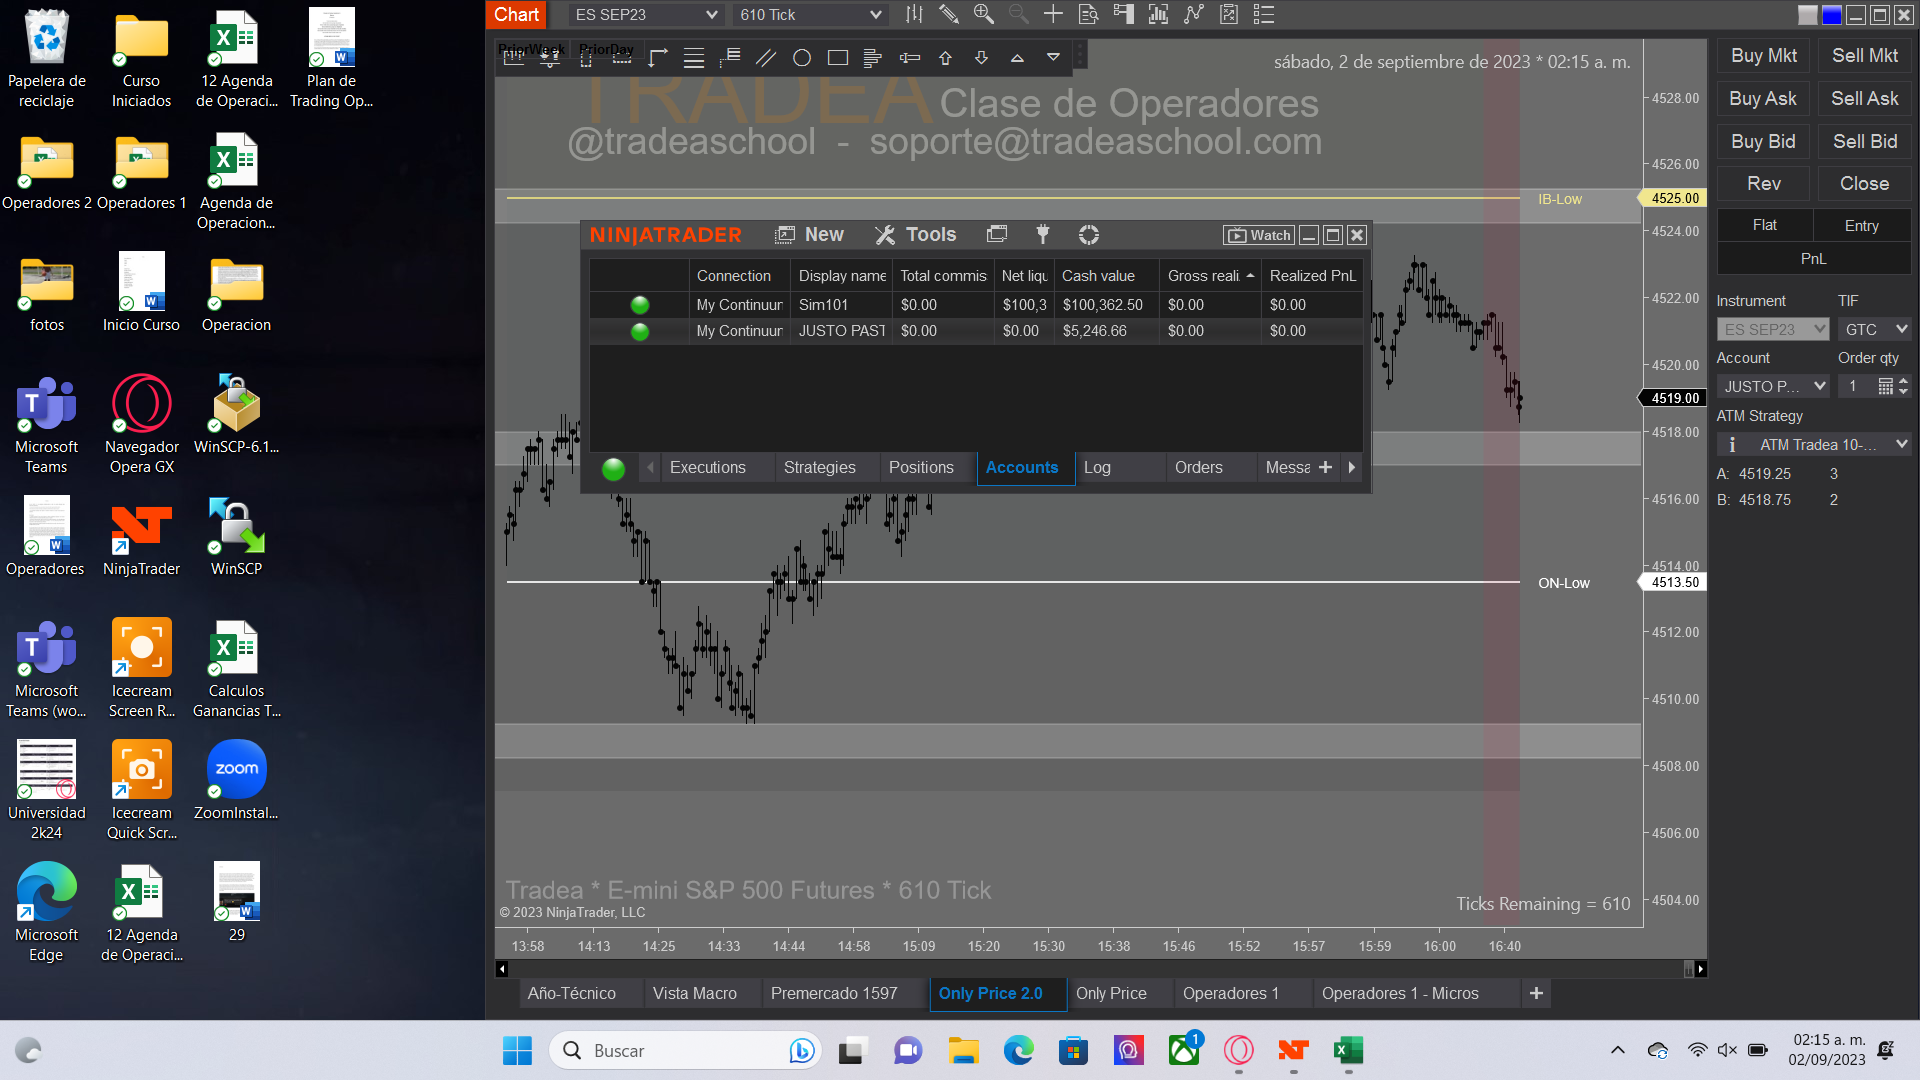The width and height of the screenshot is (1920, 1080).
Task: Click the chart scrollbar left arrow
Action: click(502, 968)
